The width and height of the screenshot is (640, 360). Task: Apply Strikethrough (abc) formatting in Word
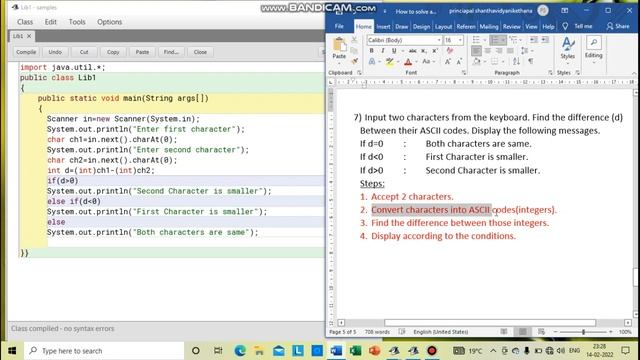click(413, 51)
